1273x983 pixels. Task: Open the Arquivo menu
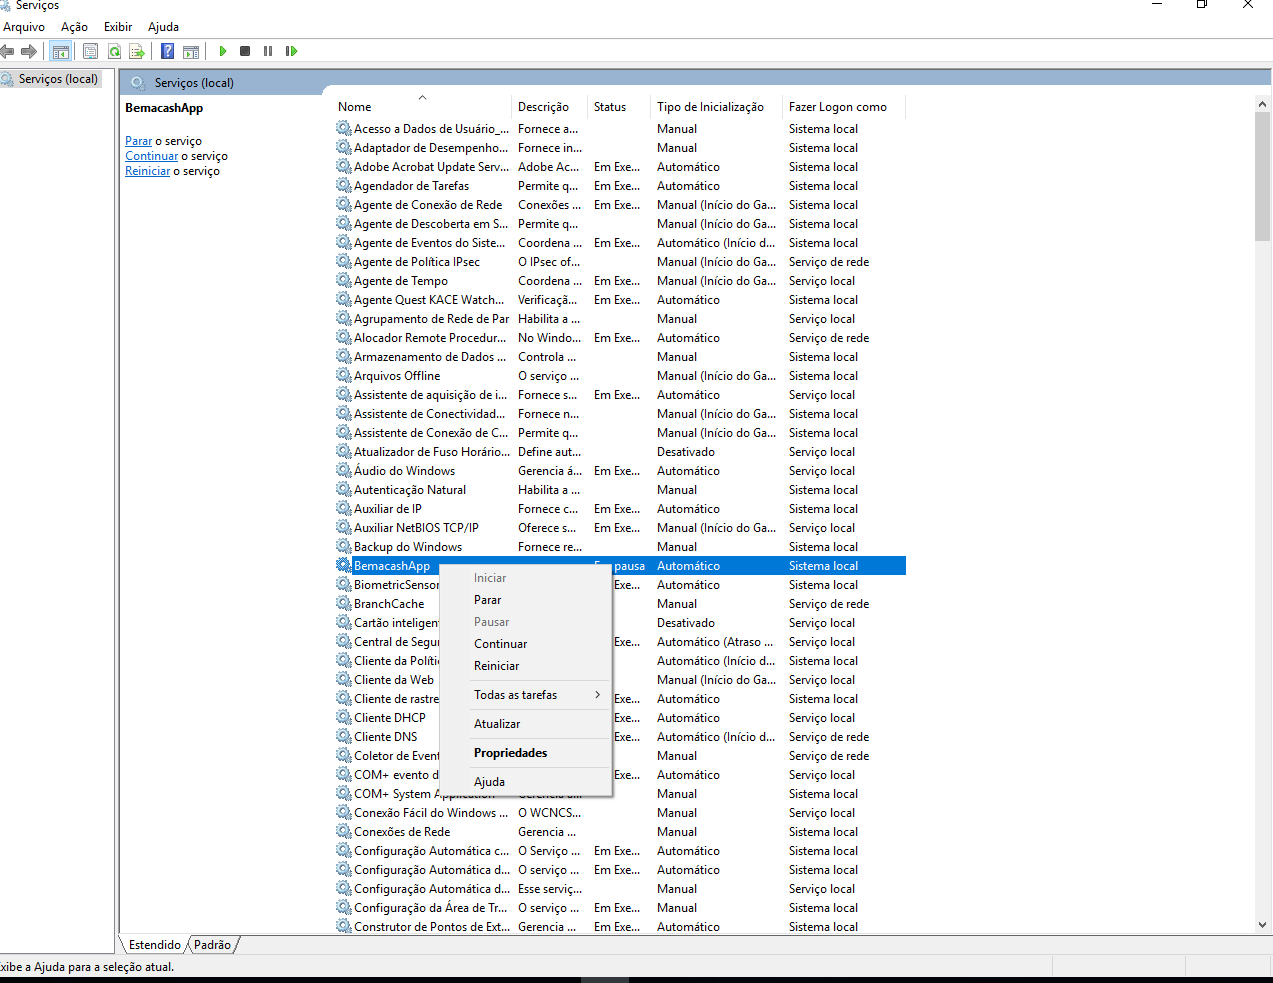click(x=24, y=27)
